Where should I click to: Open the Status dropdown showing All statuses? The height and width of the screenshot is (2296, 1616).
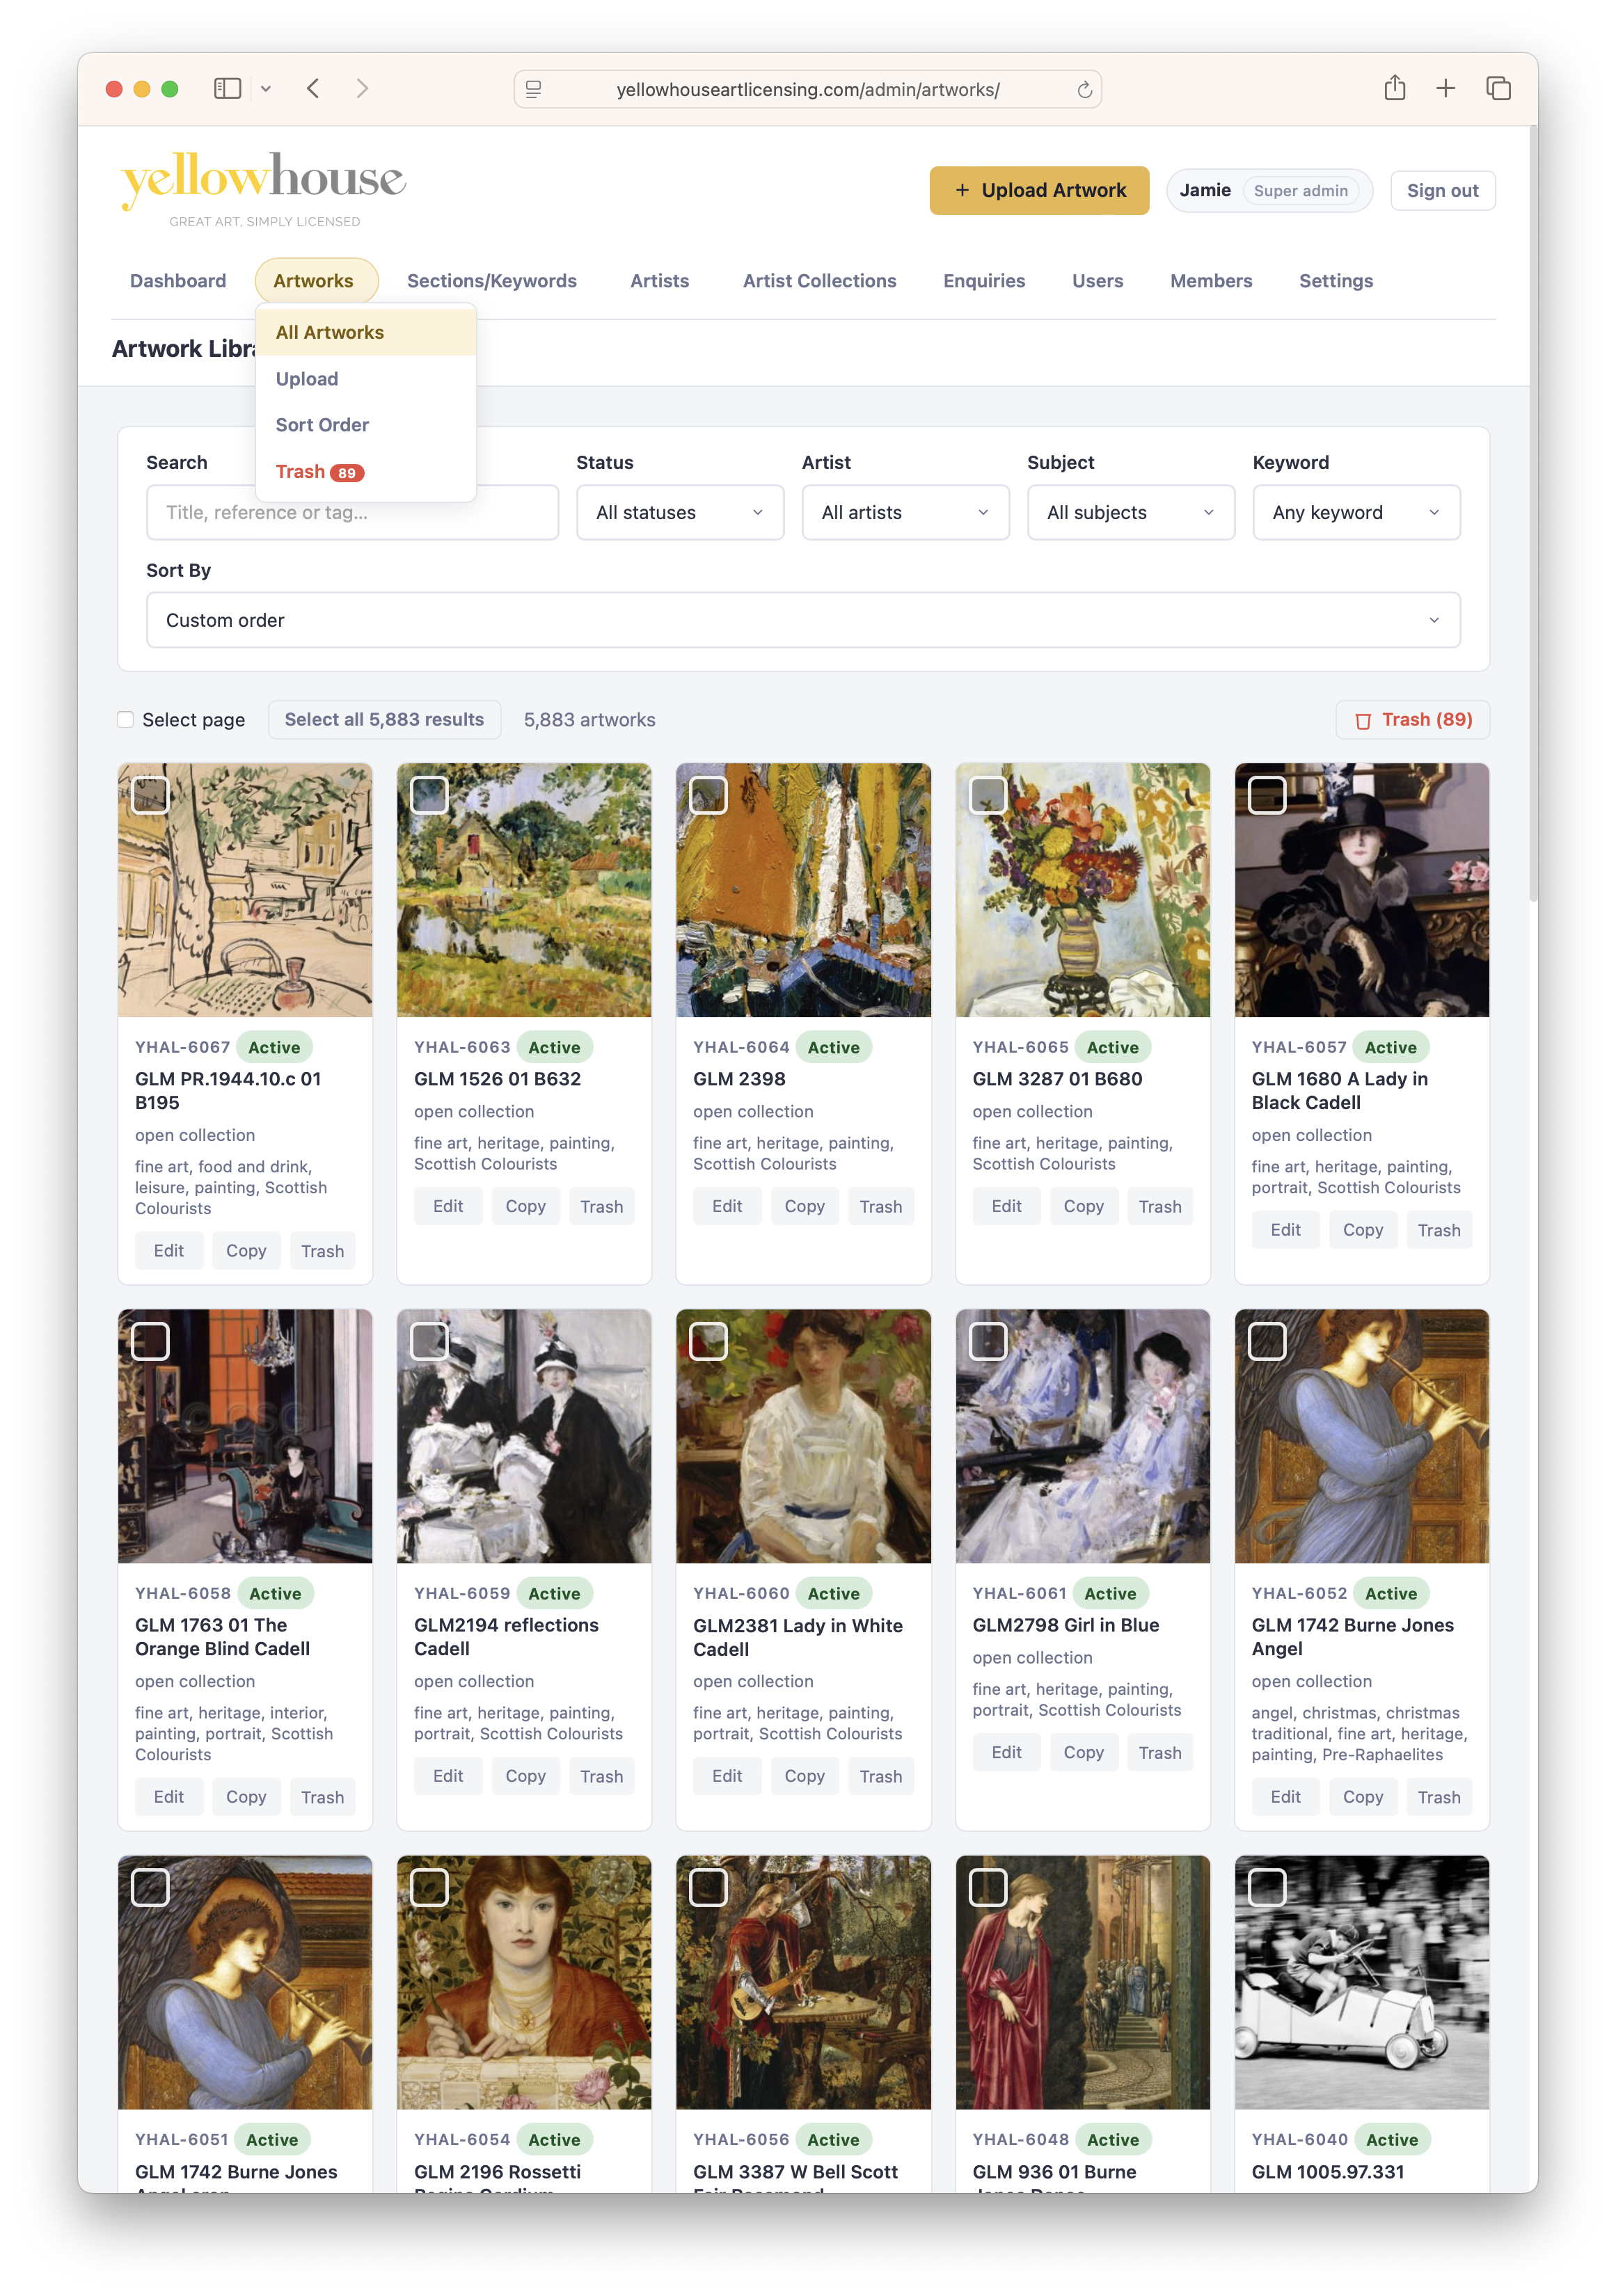(680, 513)
